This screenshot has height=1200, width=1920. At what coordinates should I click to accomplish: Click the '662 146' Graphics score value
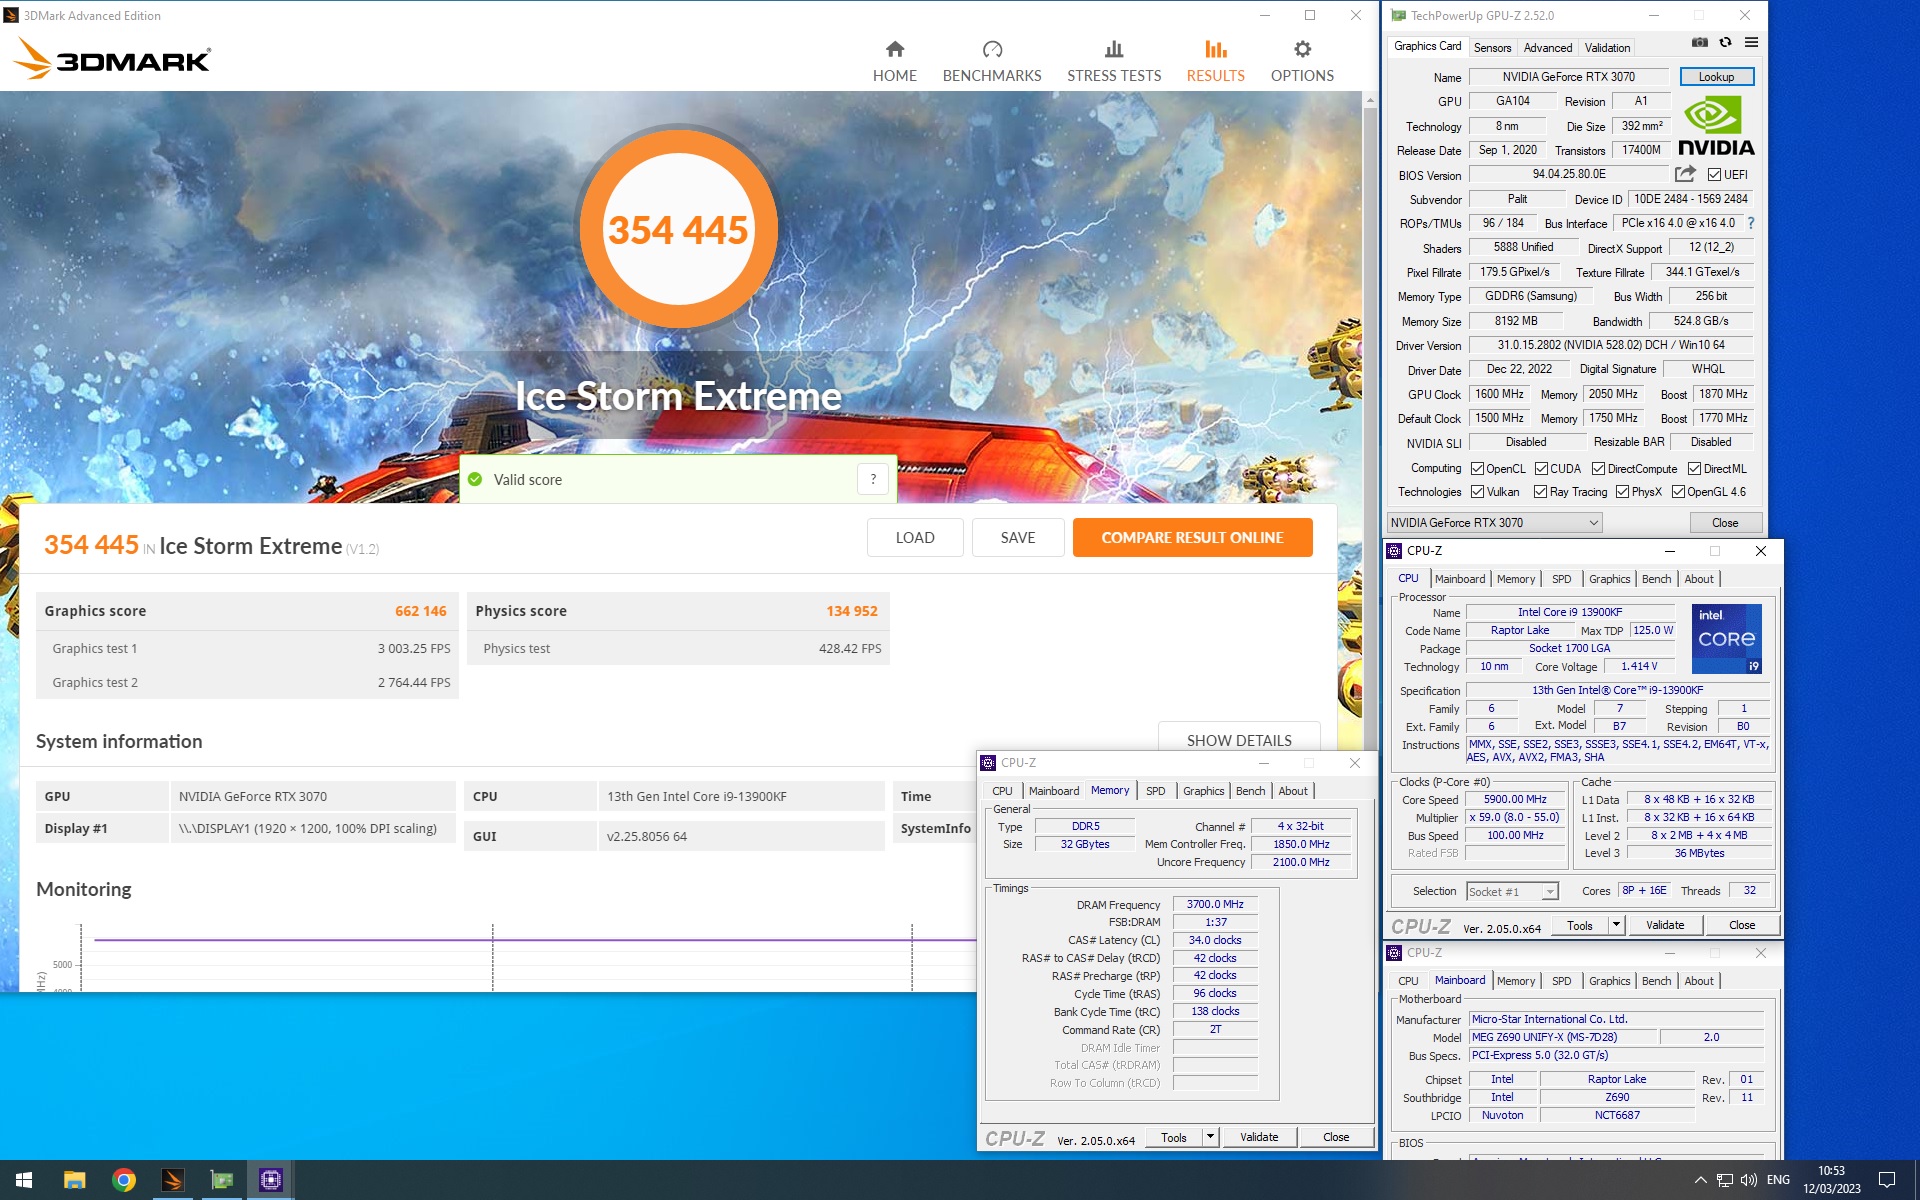point(421,611)
